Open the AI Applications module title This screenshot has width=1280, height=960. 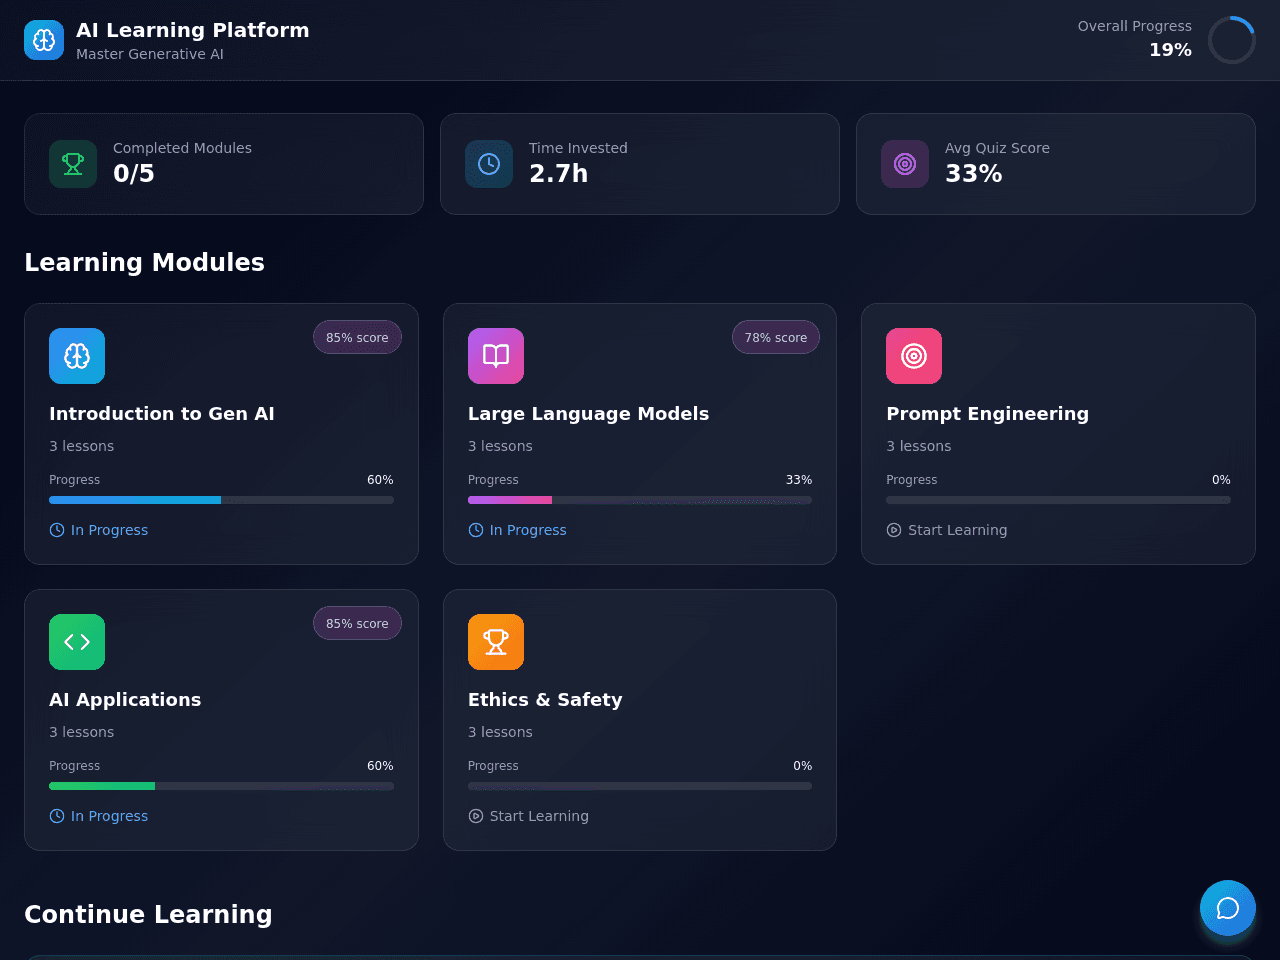pyautogui.click(x=125, y=700)
